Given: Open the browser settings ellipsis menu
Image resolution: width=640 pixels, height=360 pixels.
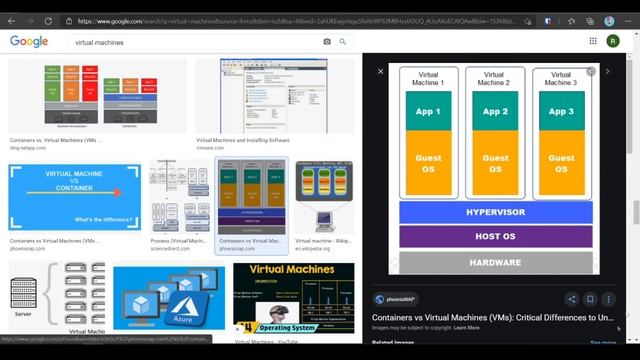Looking at the screenshot, I should coord(628,21).
